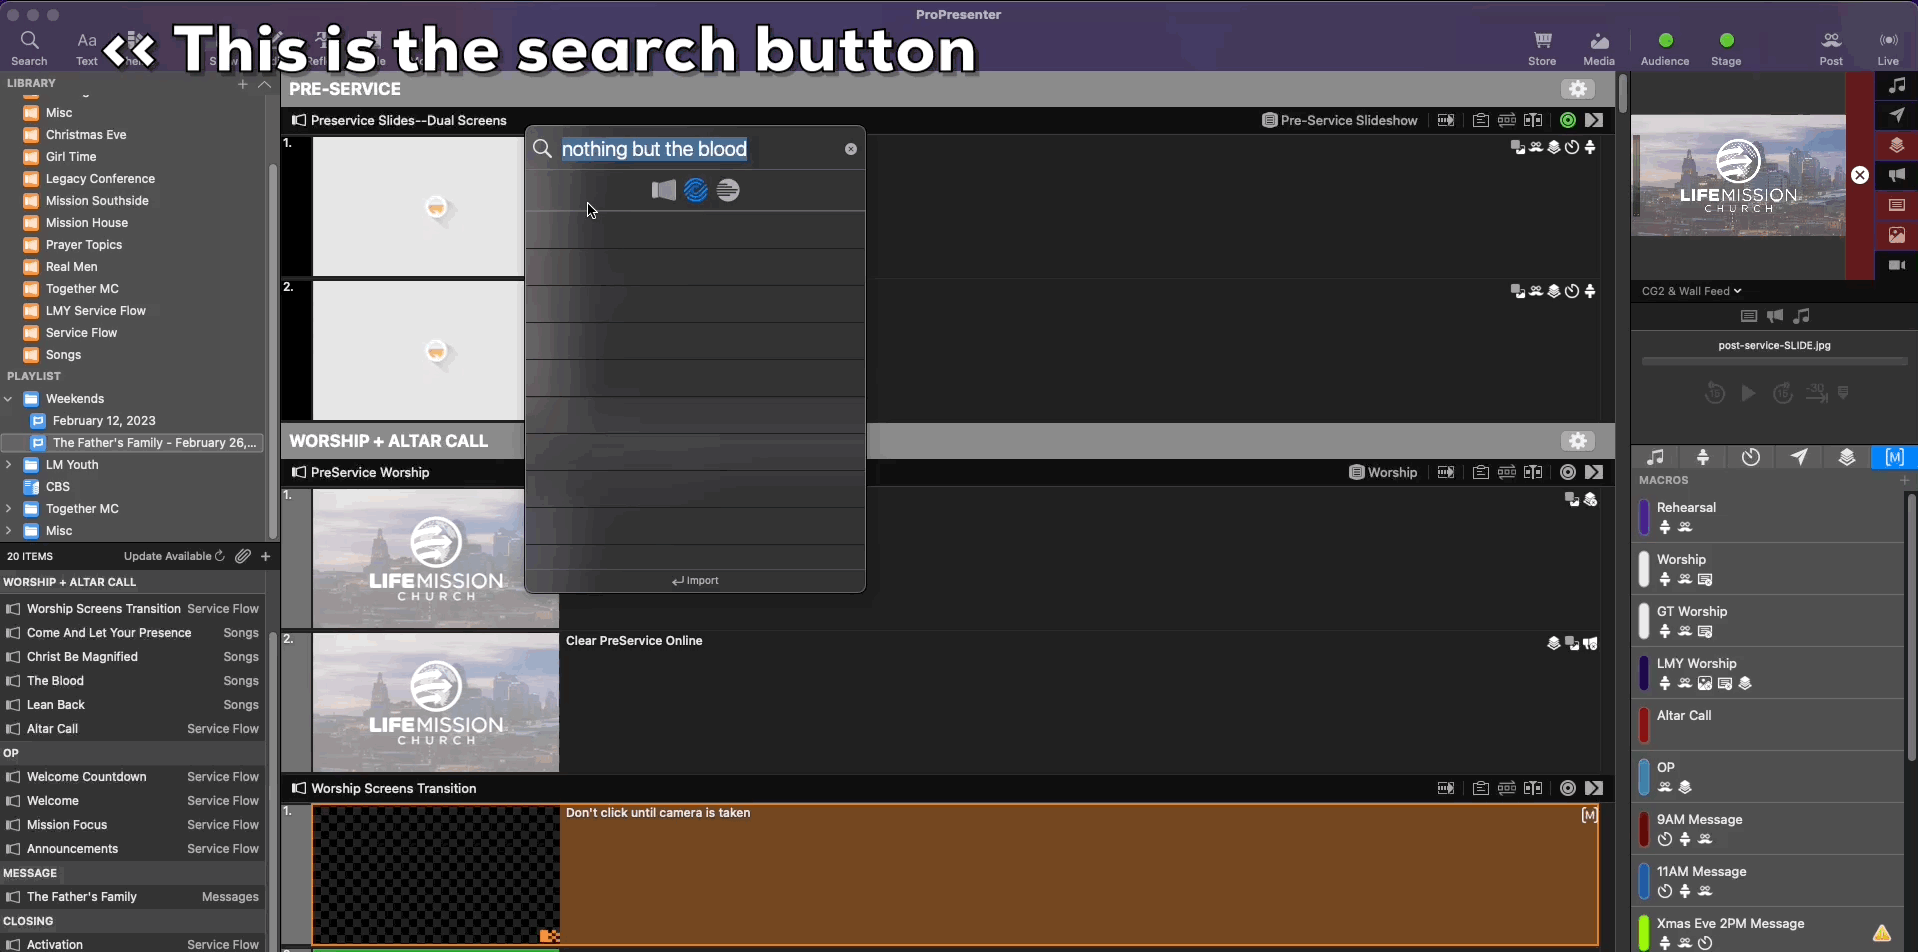The width and height of the screenshot is (1918, 952).
Task: Click the Import button in search popup
Action: coord(695,581)
